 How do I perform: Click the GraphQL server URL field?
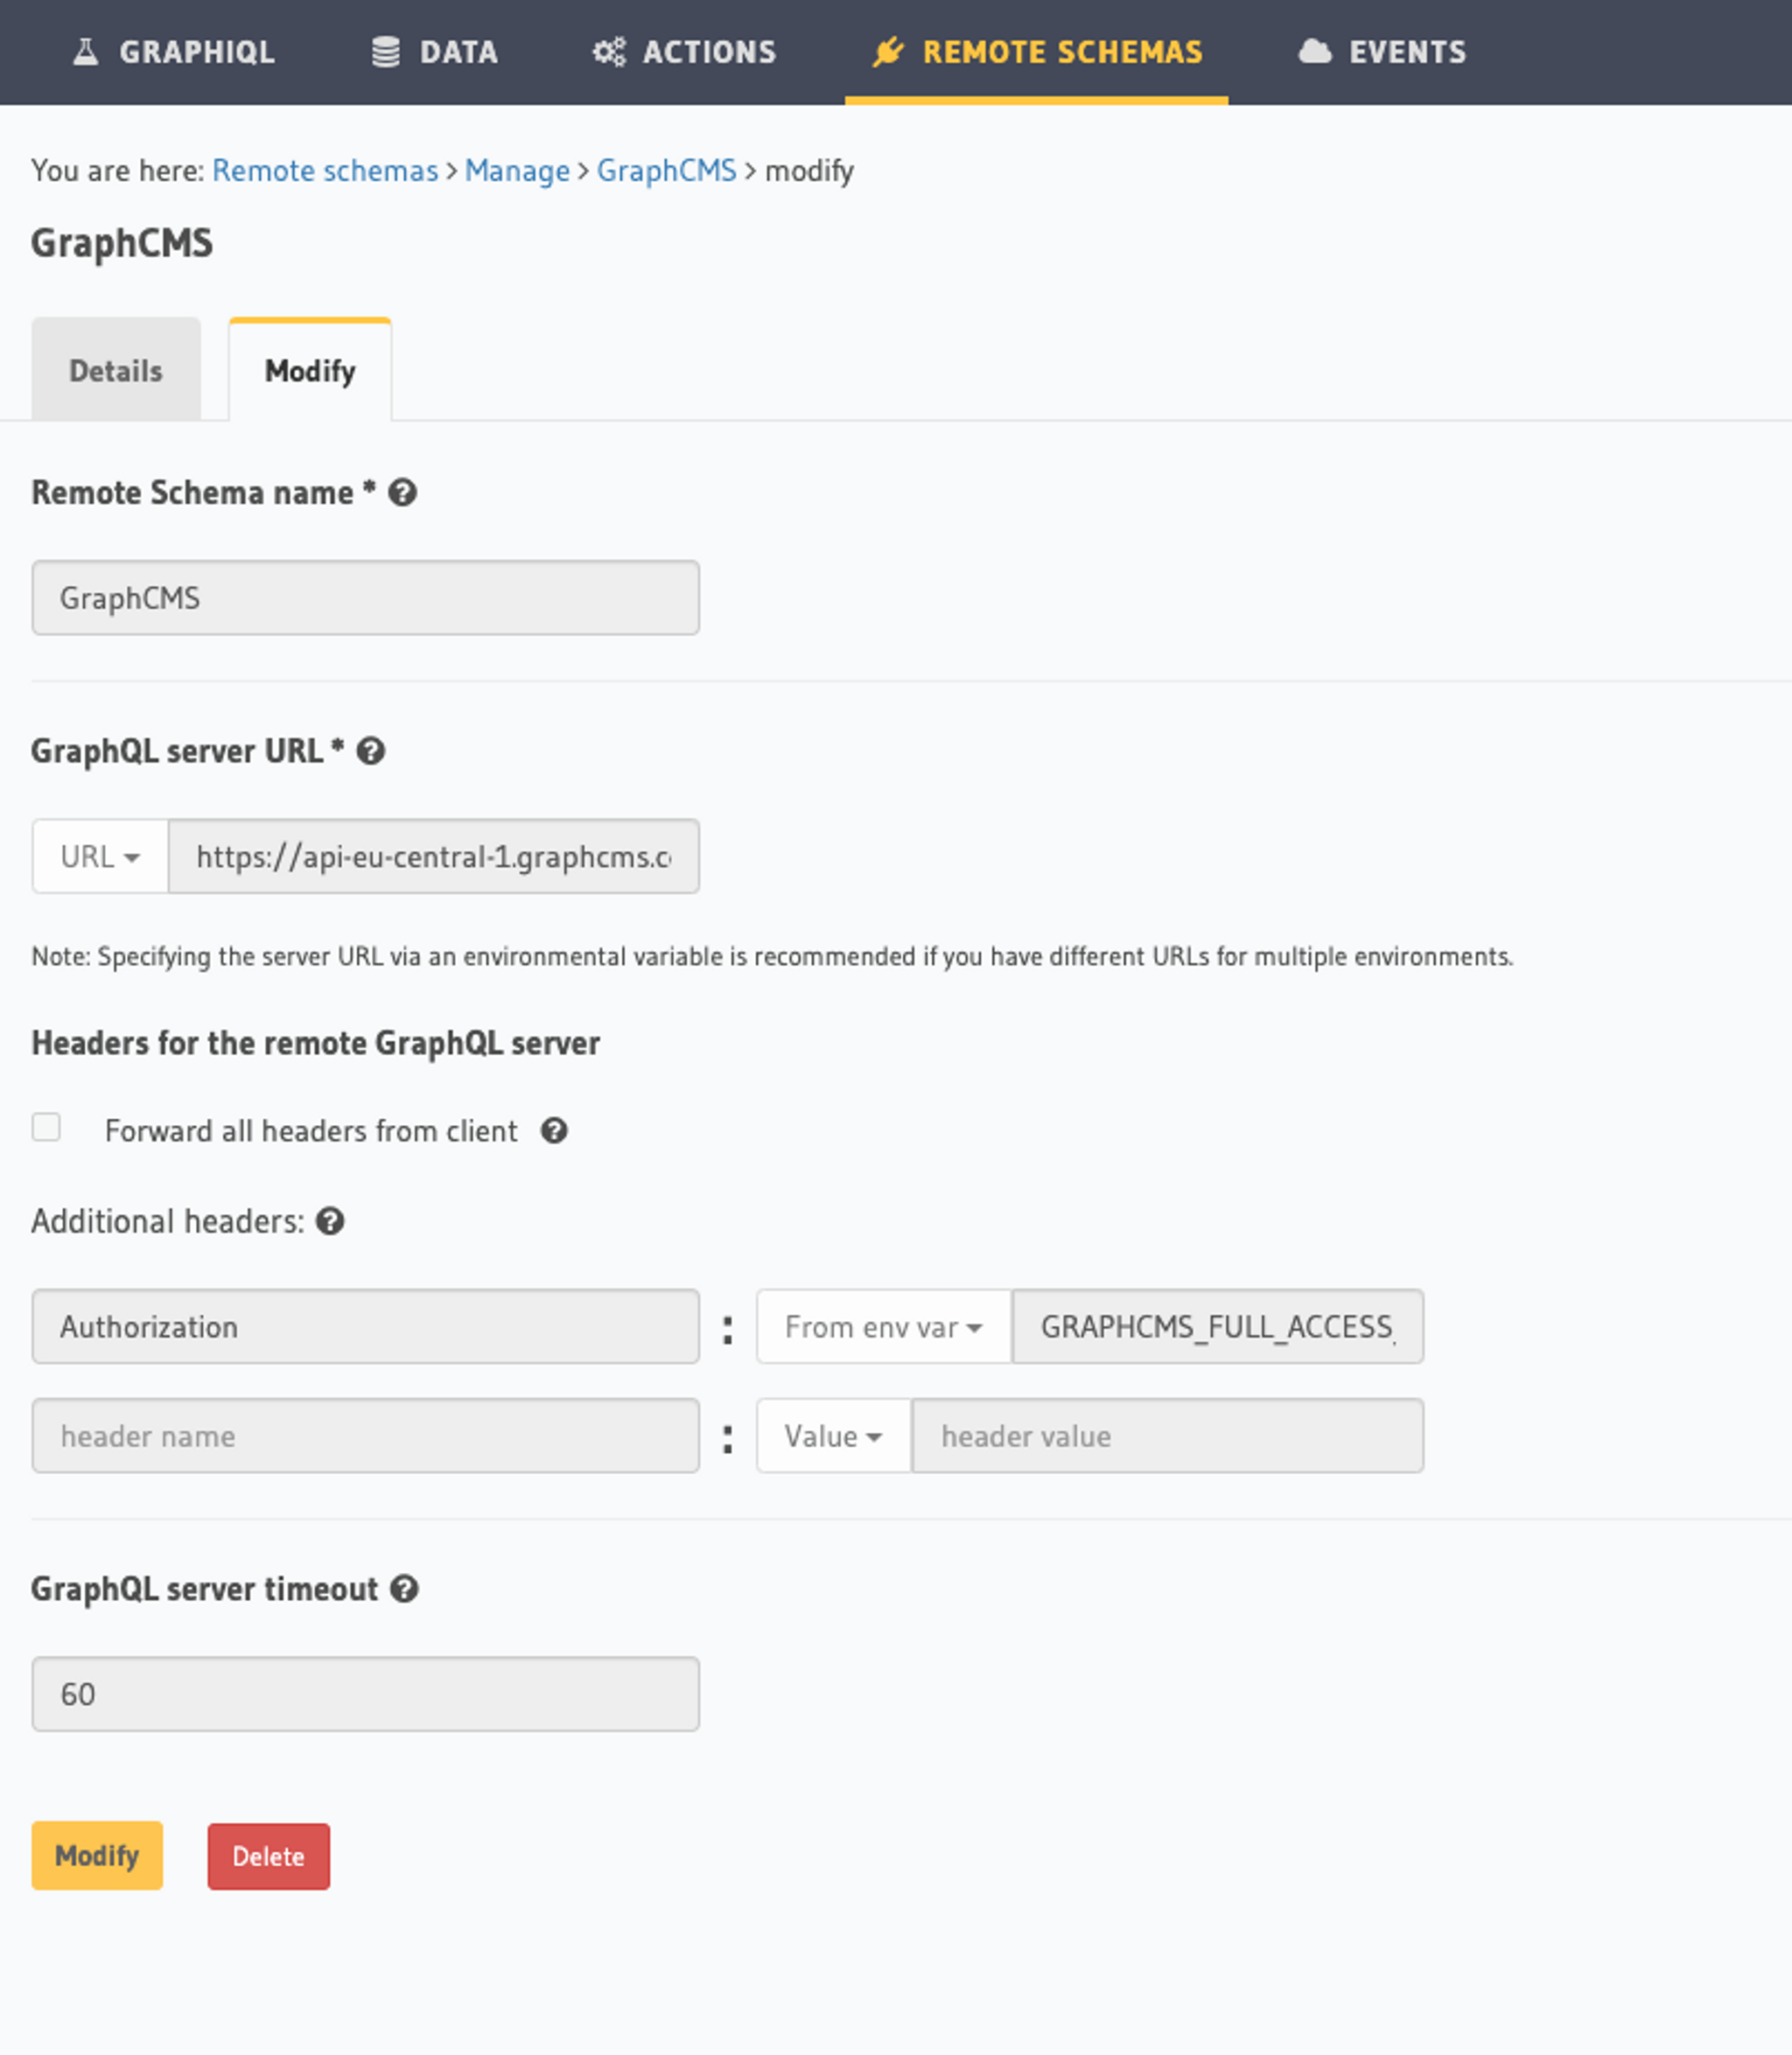[433, 856]
